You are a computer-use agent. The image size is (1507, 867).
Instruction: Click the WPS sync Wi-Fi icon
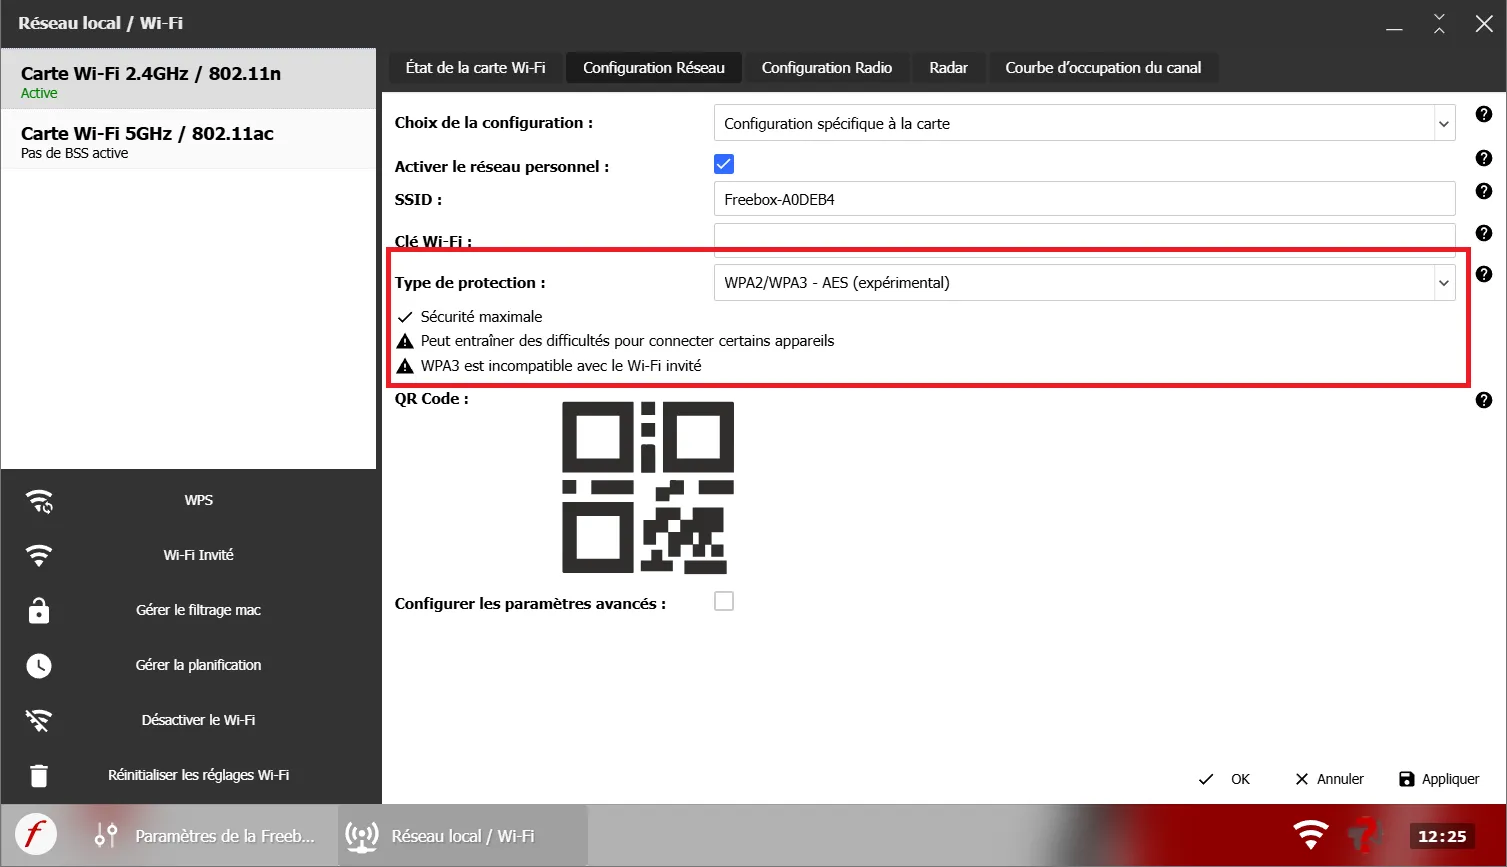[39, 501]
